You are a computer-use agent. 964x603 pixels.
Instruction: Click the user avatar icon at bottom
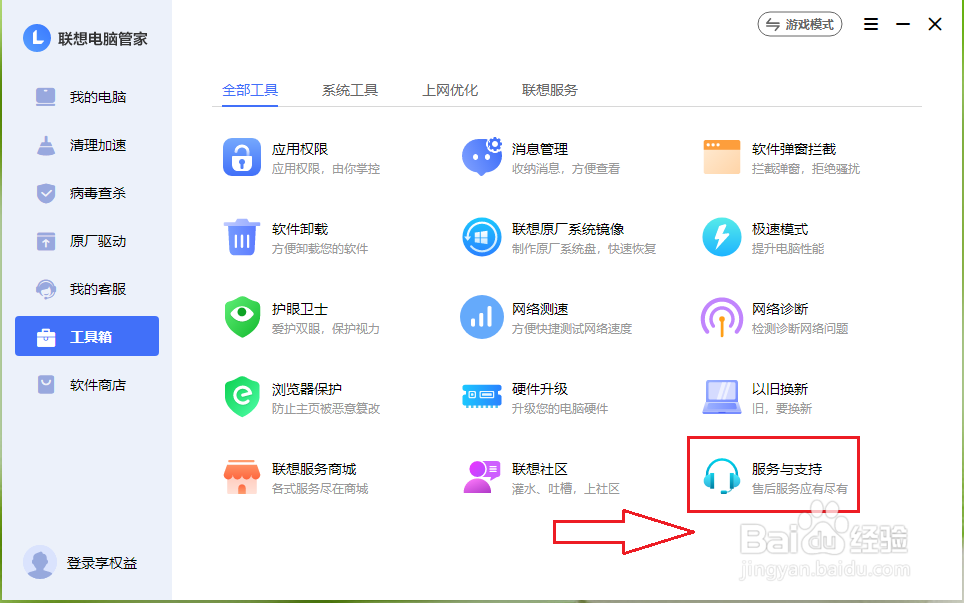coord(40,562)
